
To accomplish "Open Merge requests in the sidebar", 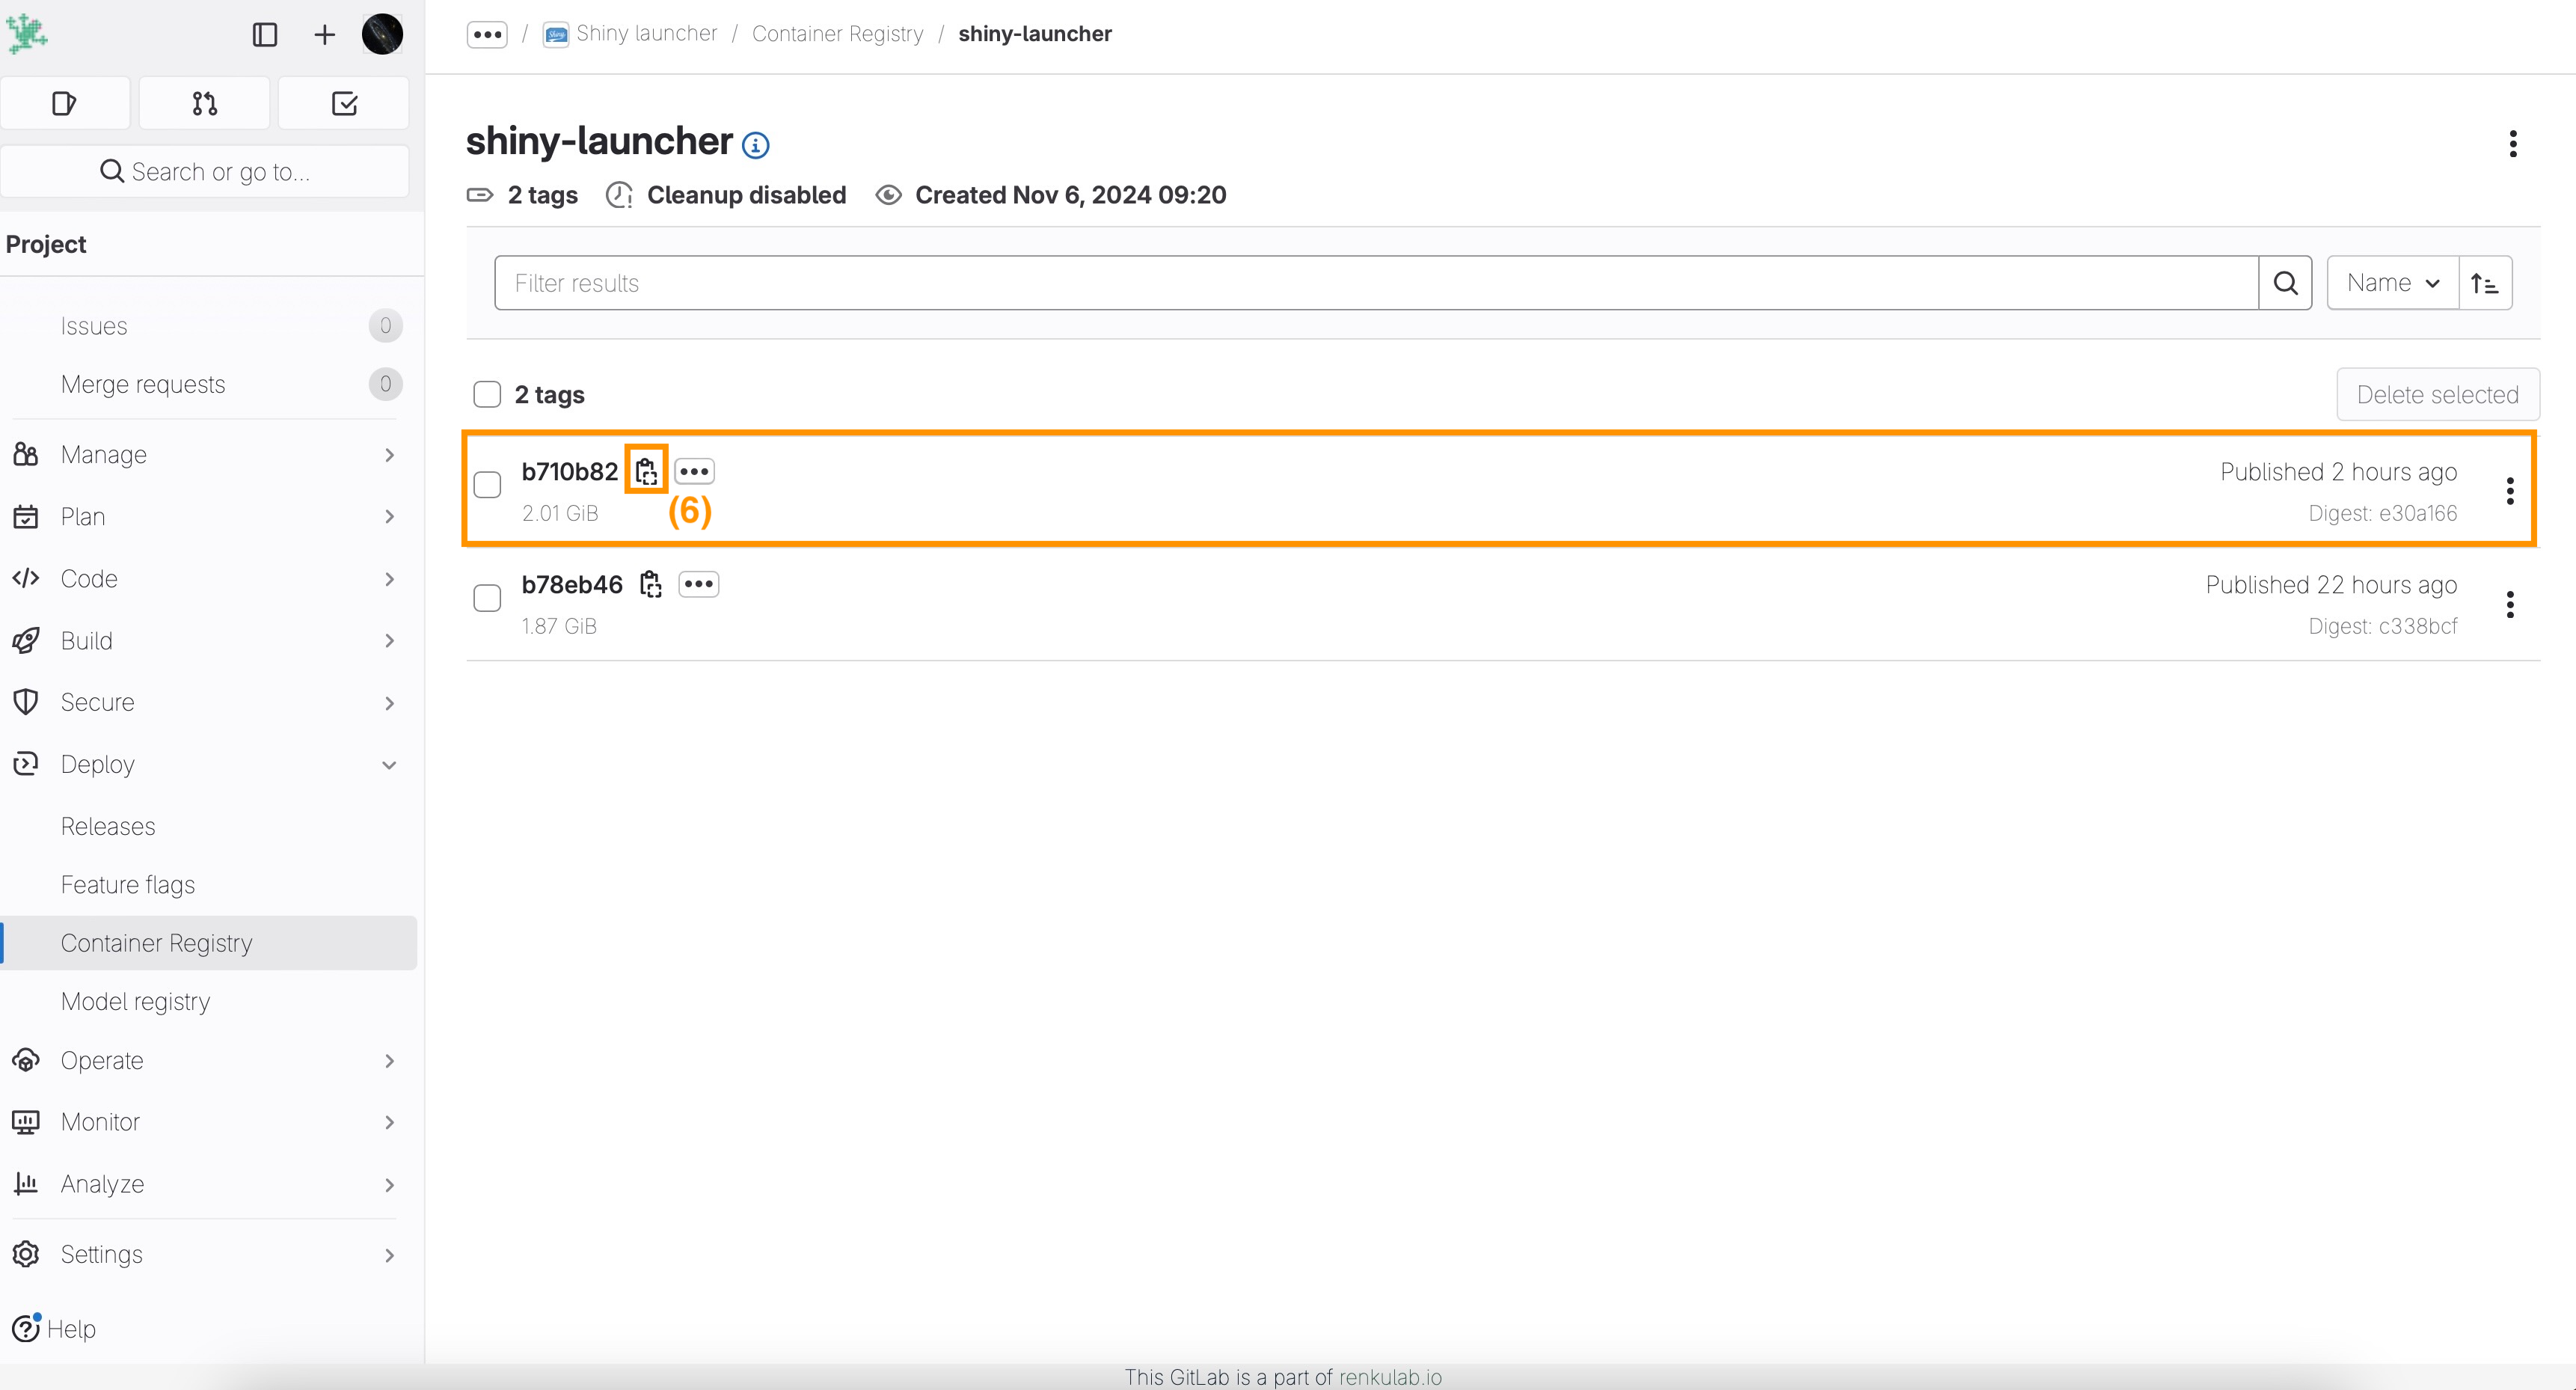I will (209, 384).
